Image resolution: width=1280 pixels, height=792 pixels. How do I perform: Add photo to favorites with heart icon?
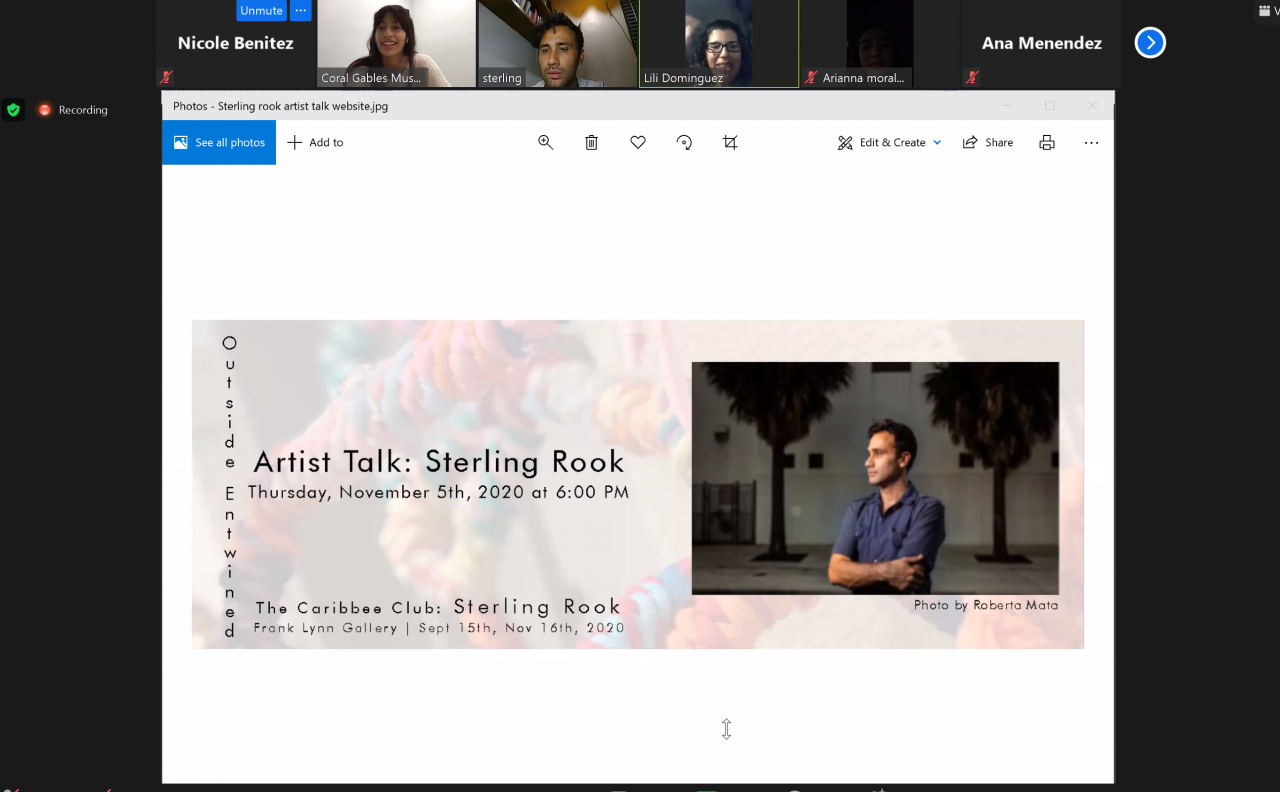pos(638,142)
